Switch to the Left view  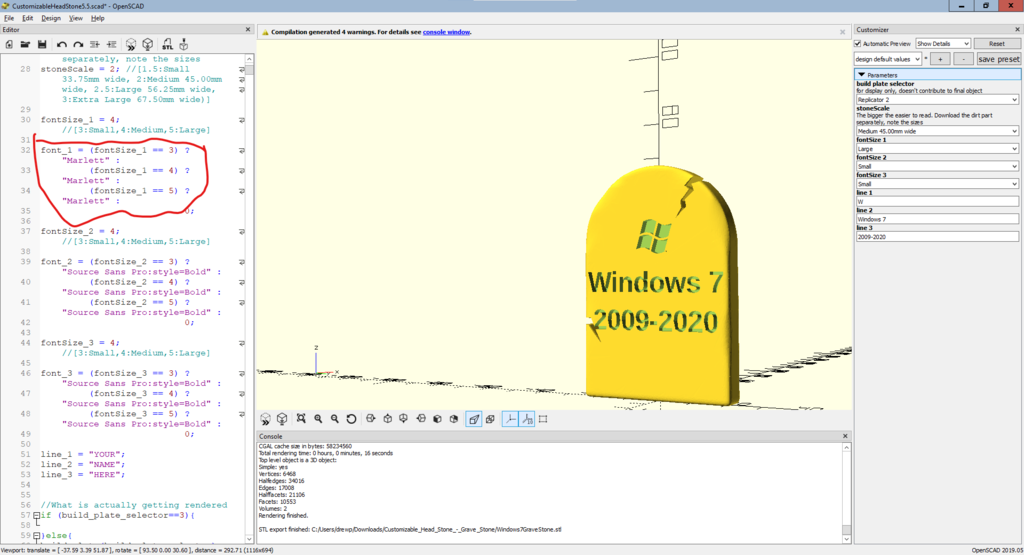(421, 419)
